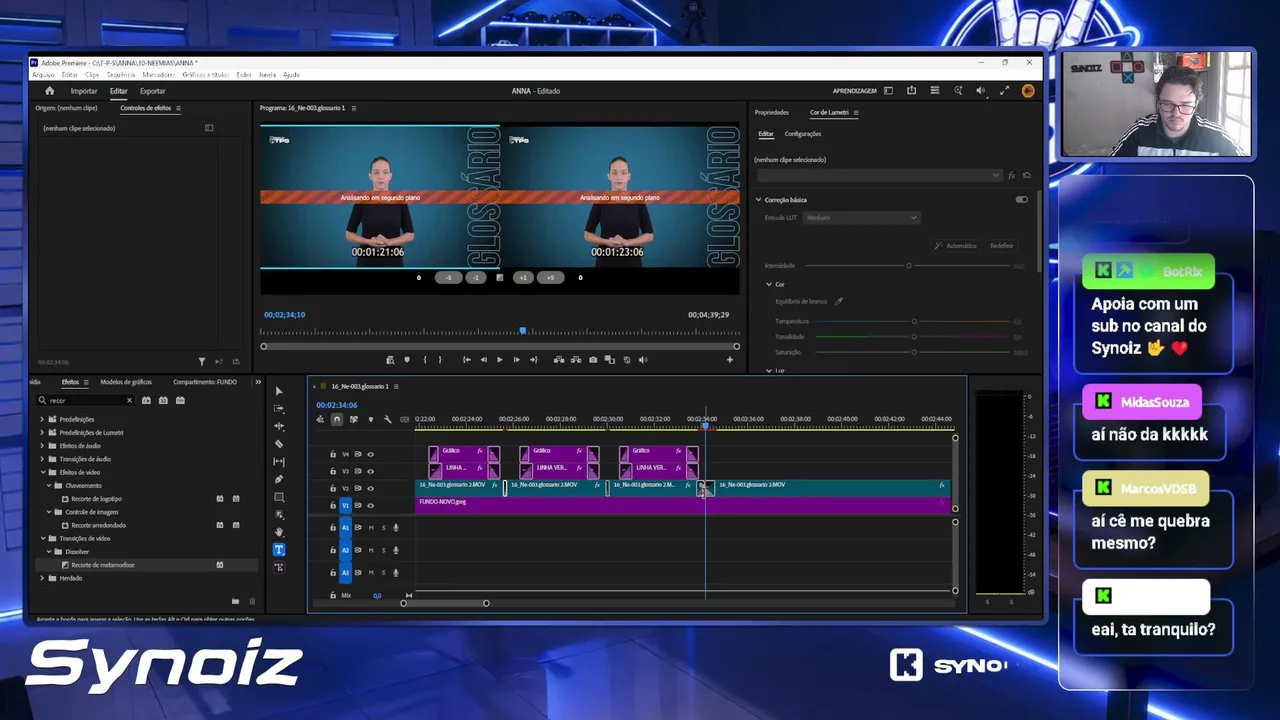Collapse the Efeitos de vídeo folder
The width and height of the screenshot is (1280, 720).
42,472
